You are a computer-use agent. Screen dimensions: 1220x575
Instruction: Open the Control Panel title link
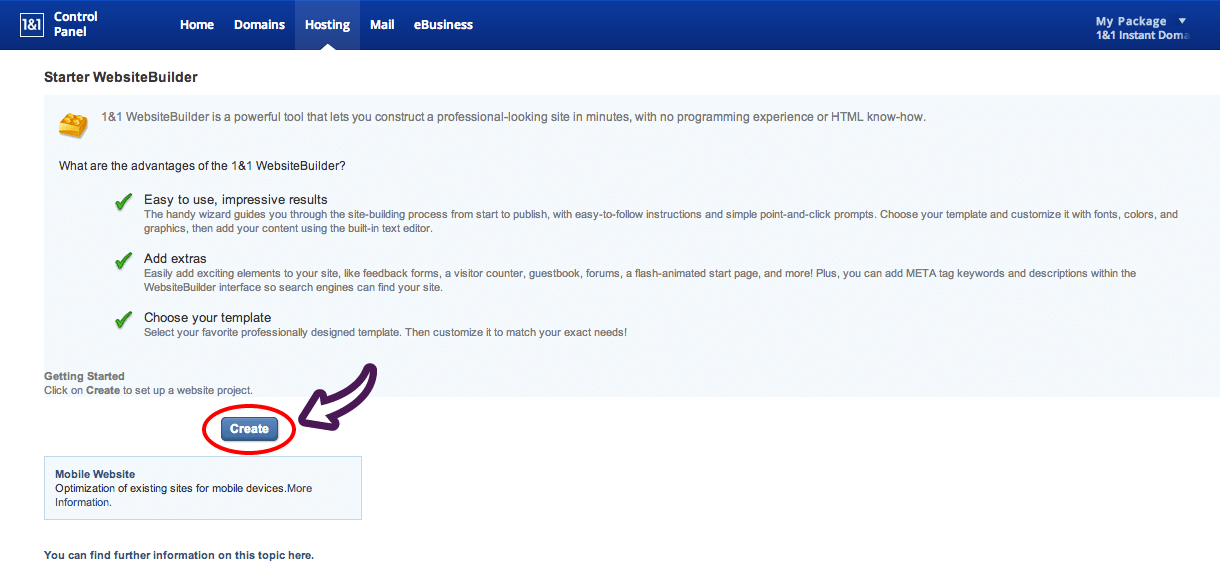pyautogui.click(x=76, y=24)
